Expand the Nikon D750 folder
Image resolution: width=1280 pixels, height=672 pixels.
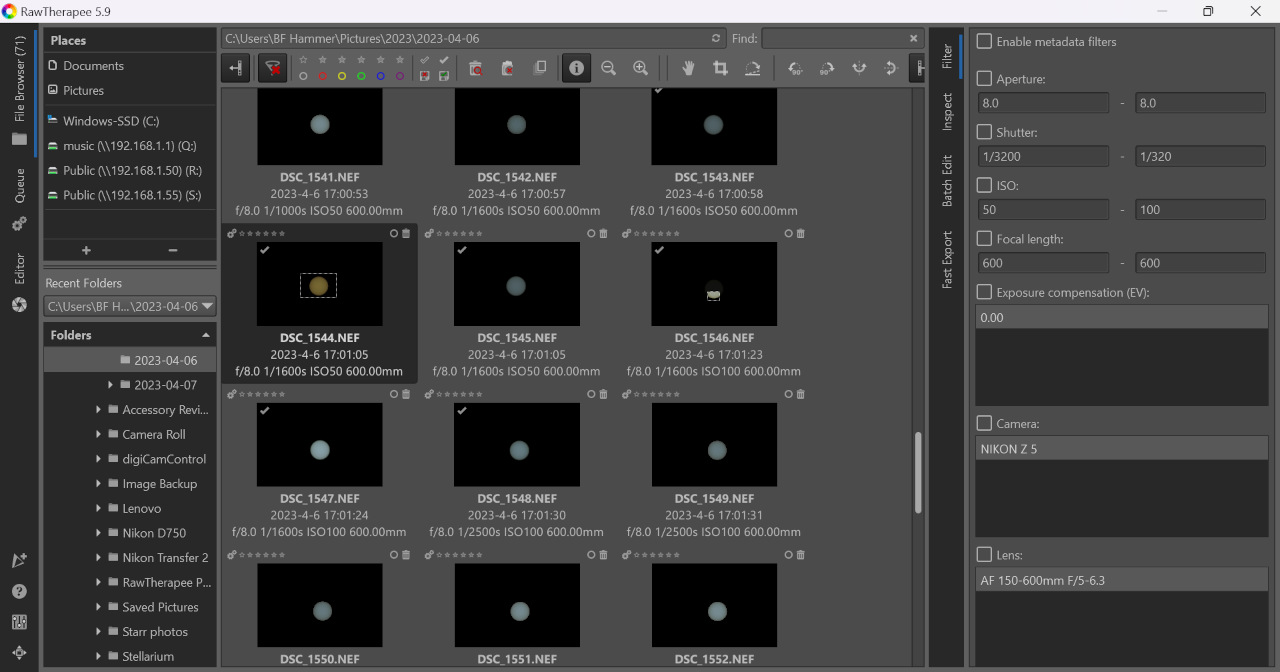(99, 533)
